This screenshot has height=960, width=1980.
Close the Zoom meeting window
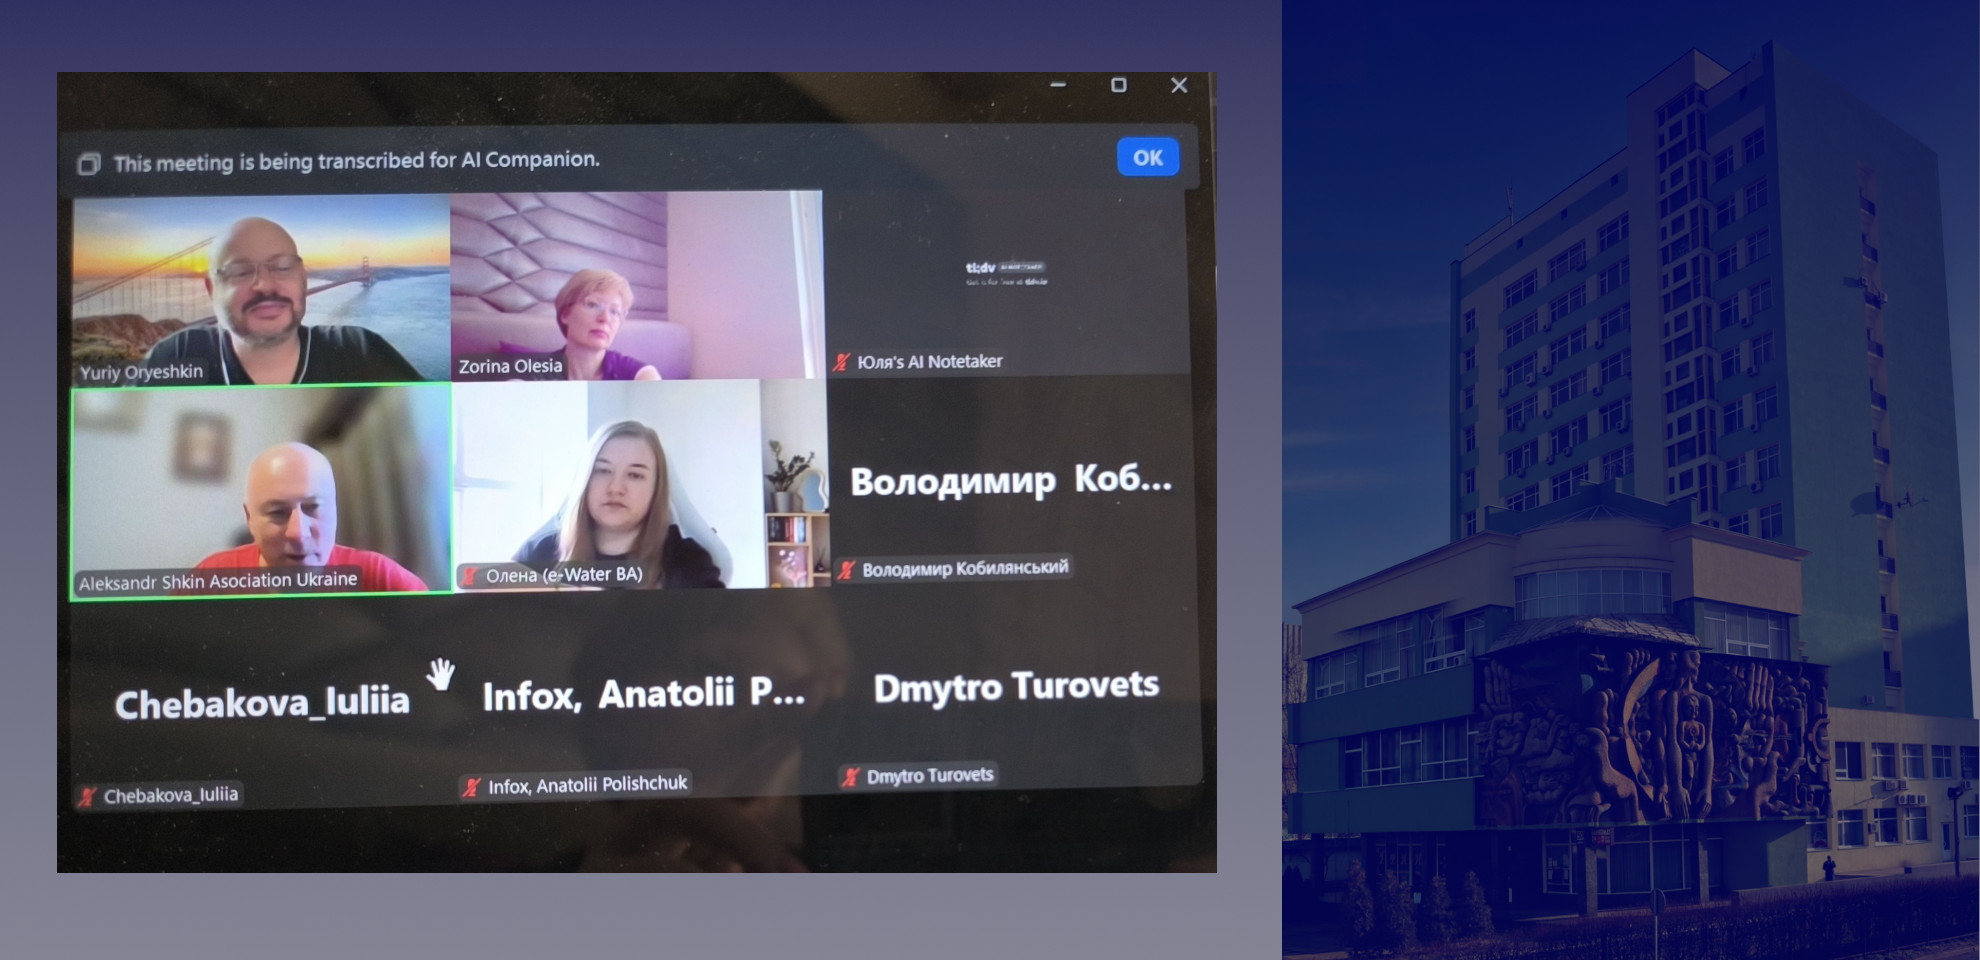point(1179,85)
